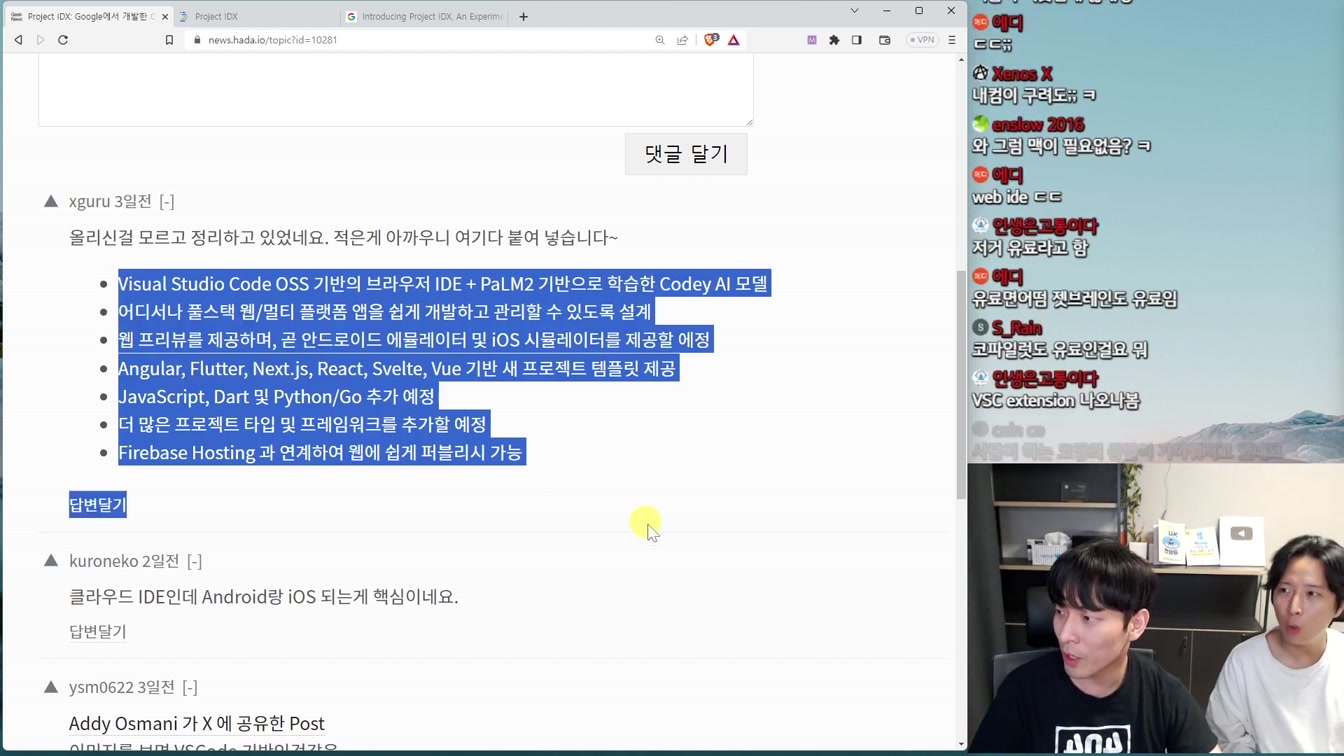Upvote ysm0622's comment with the triangle

pos(51,687)
